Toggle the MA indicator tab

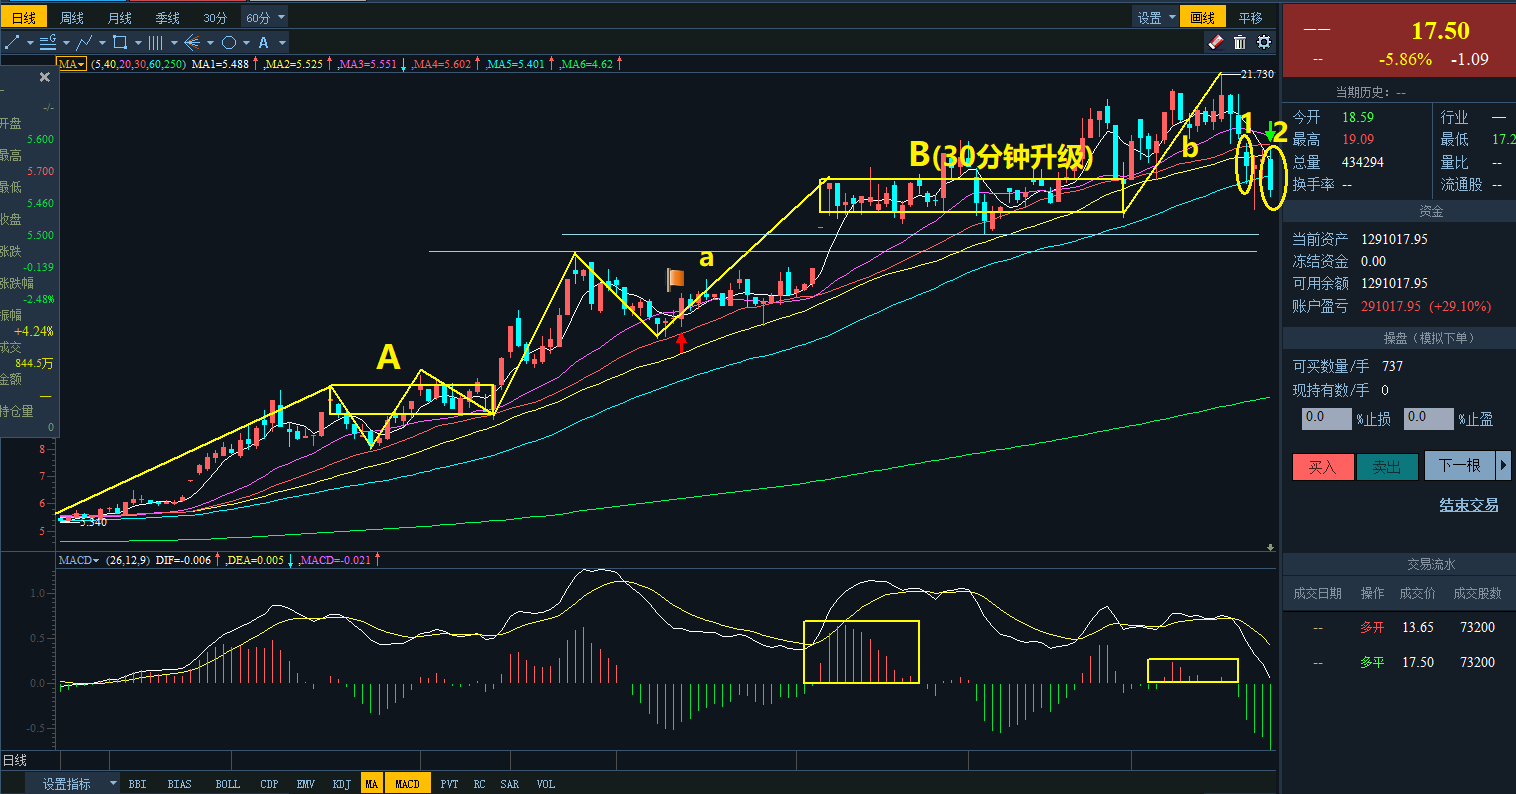(x=372, y=784)
